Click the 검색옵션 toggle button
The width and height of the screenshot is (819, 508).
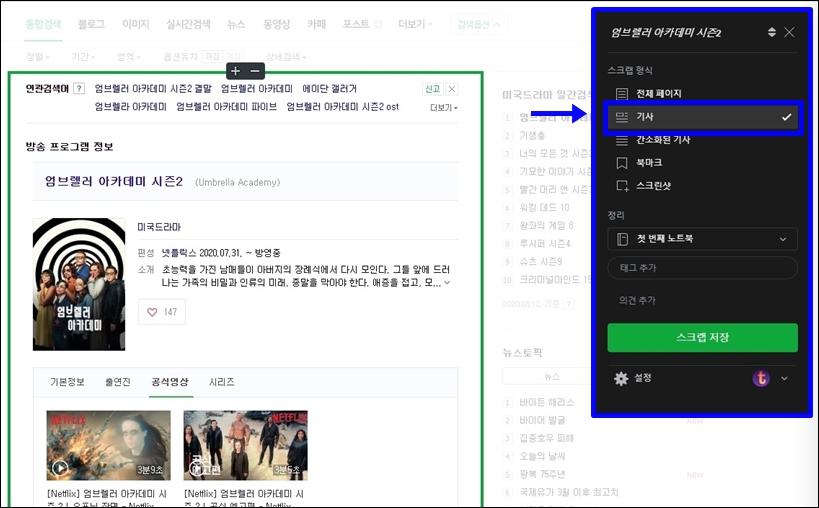coord(479,25)
